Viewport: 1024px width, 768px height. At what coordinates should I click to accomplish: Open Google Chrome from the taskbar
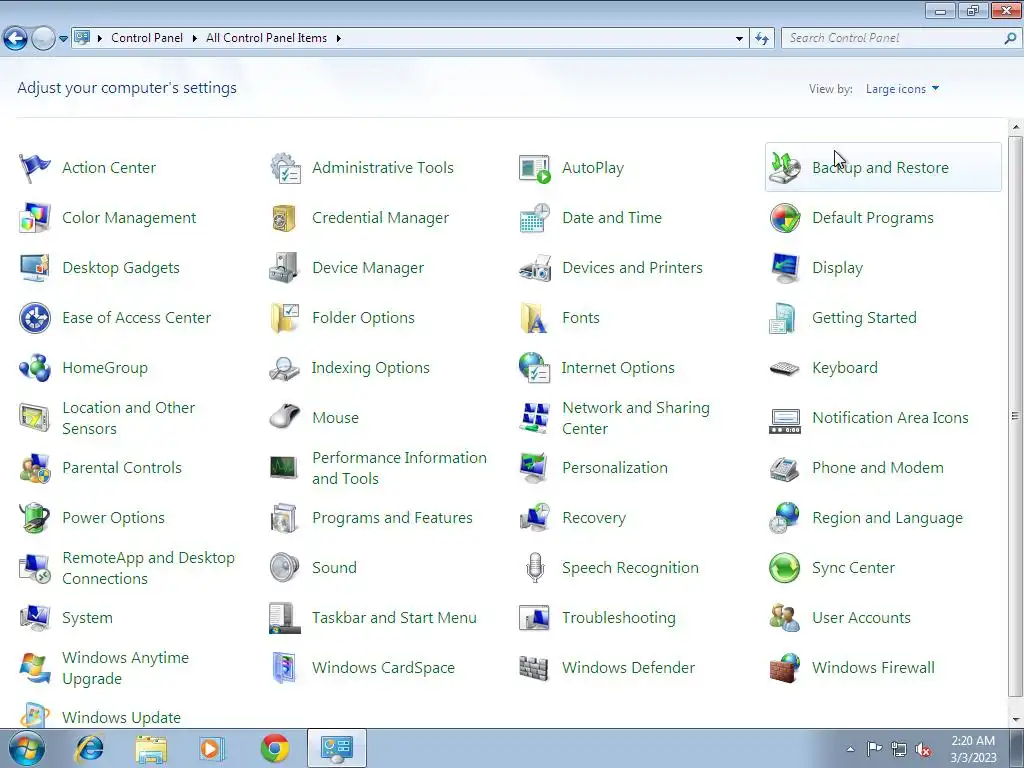coord(275,748)
